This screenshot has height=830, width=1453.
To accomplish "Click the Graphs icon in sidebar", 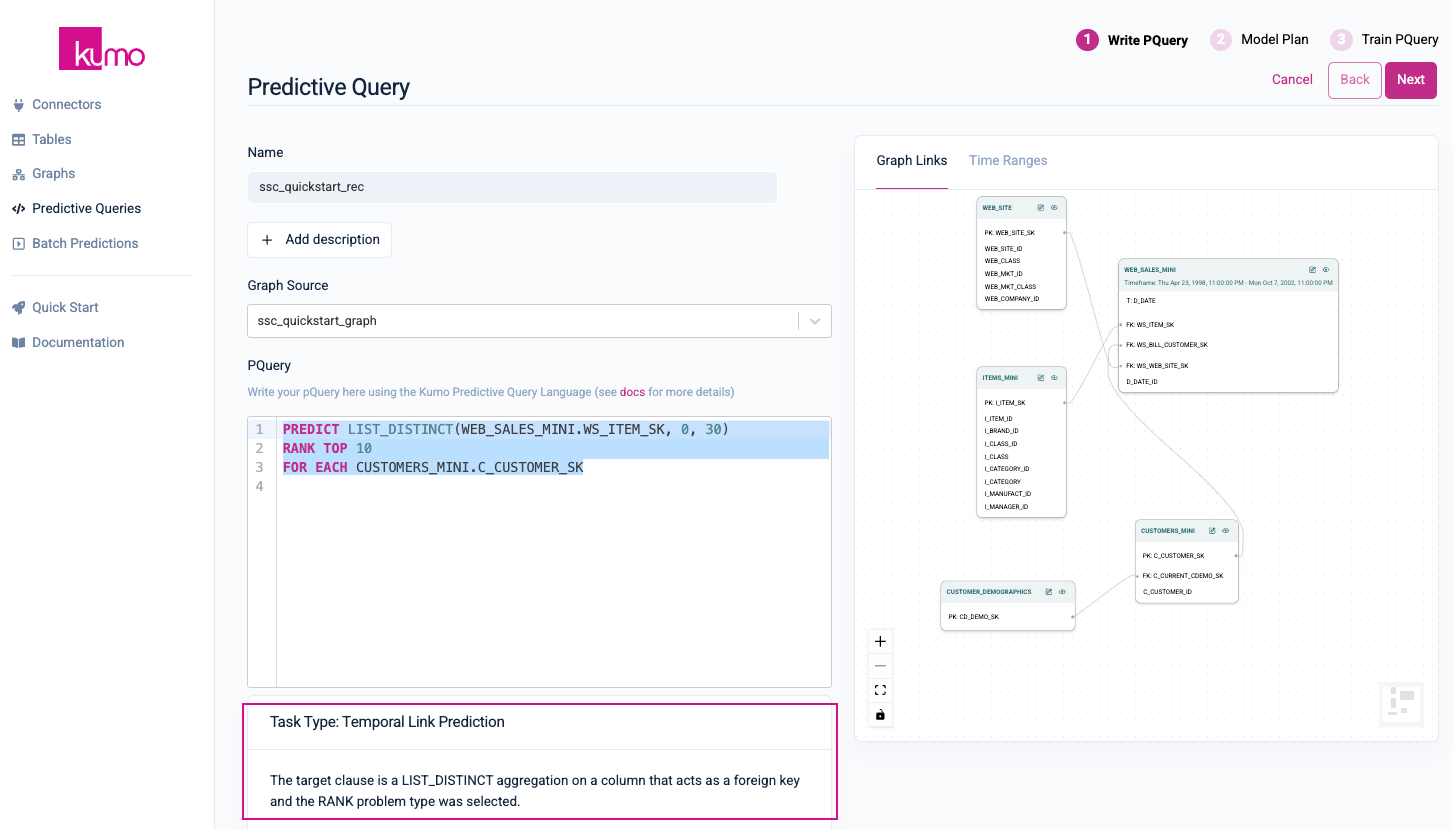I will (18, 174).
